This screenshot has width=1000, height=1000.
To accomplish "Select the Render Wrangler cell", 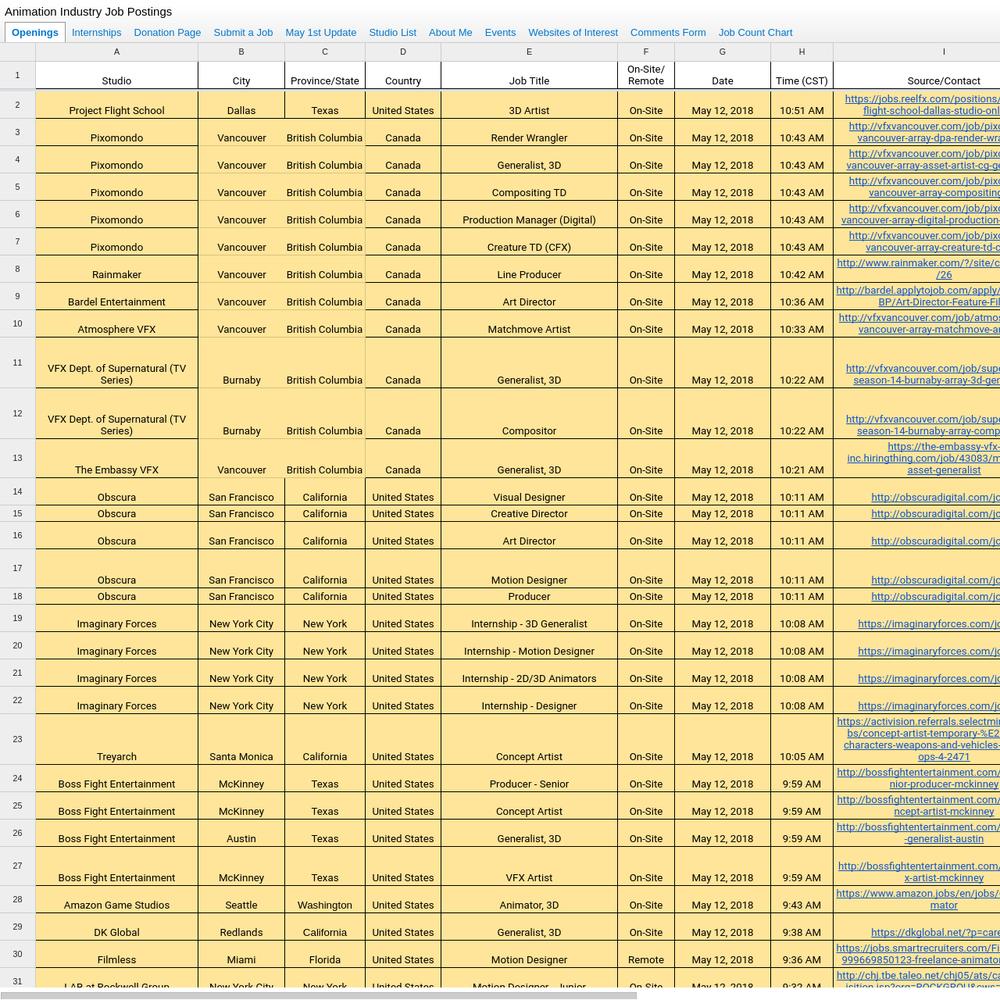I will coord(529,132).
